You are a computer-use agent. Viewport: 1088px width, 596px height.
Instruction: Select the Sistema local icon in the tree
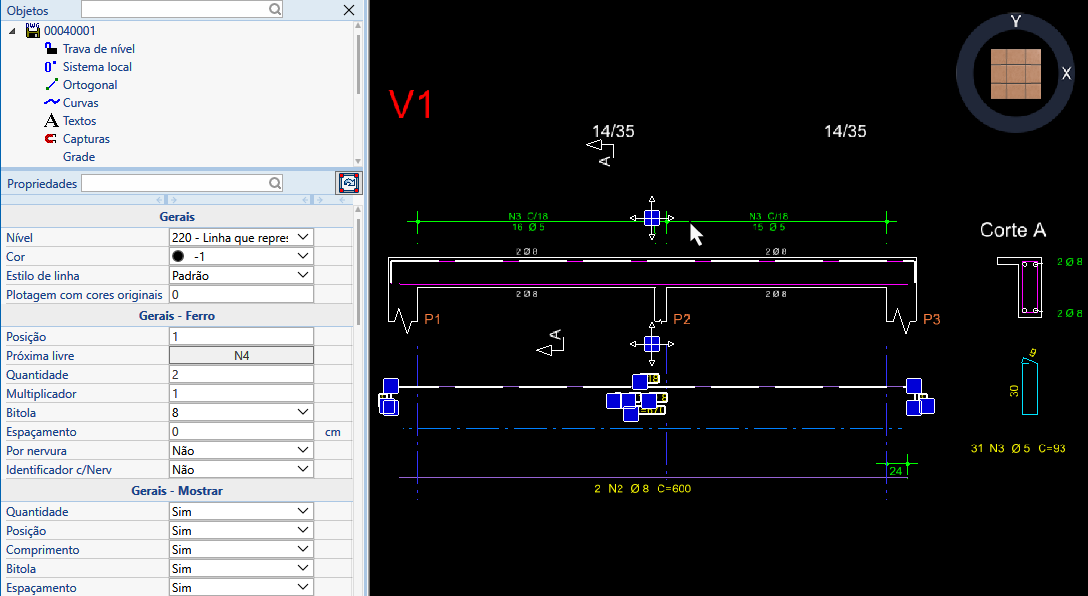(51, 67)
